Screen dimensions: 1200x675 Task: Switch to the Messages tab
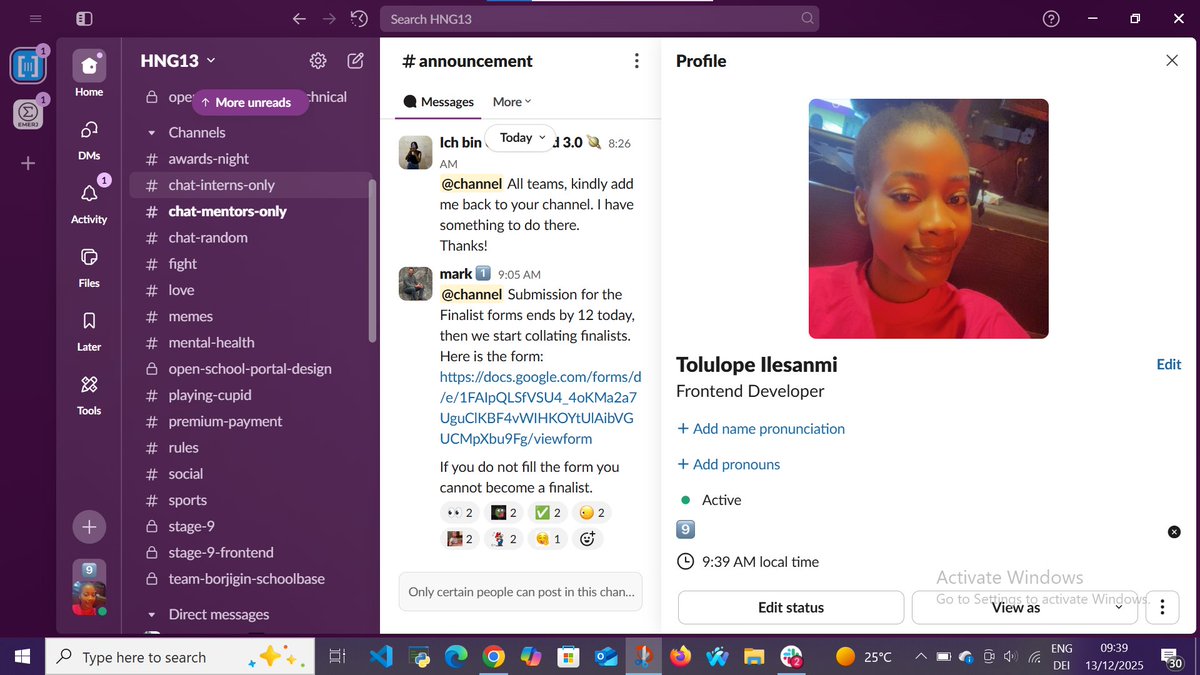[x=438, y=101]
